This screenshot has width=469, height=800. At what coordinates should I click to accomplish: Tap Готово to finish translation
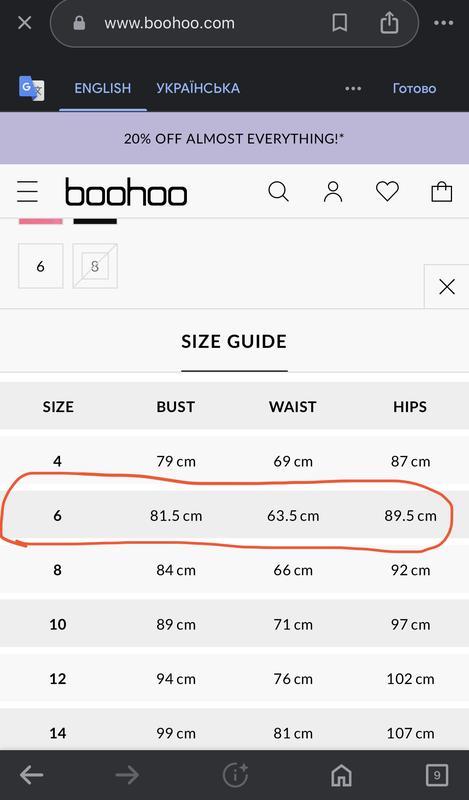414,89
